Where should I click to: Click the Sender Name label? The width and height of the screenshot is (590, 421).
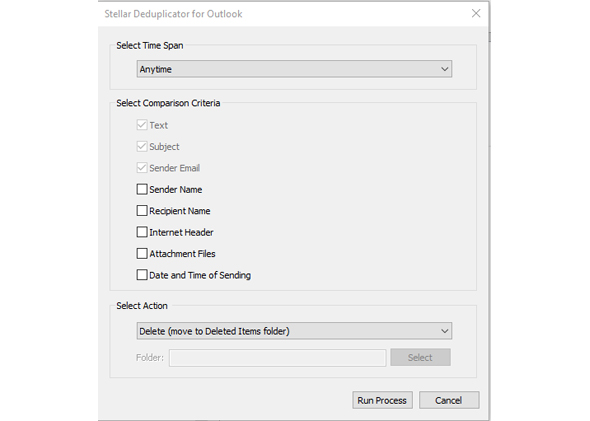(x=176, y=190)
